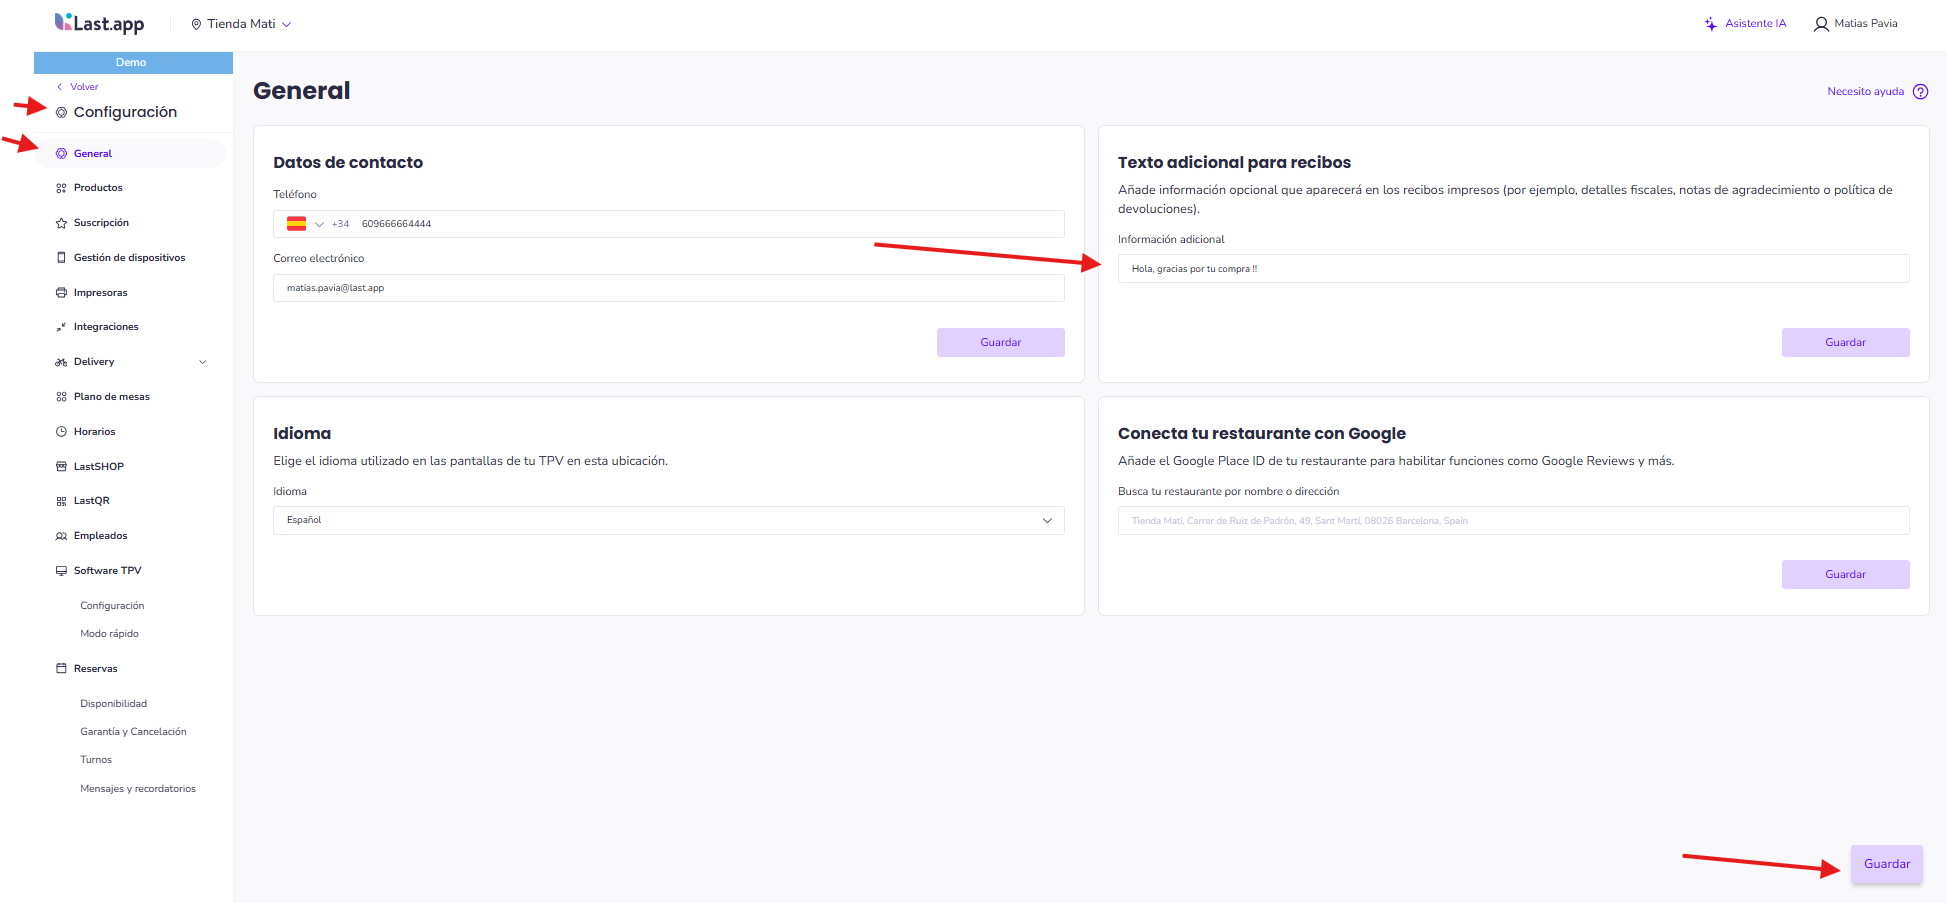The height and width of the screenshot is (903, 1947).
Task: Click the Asistente IA sparkle icon
Action: tap(1710, 24)
